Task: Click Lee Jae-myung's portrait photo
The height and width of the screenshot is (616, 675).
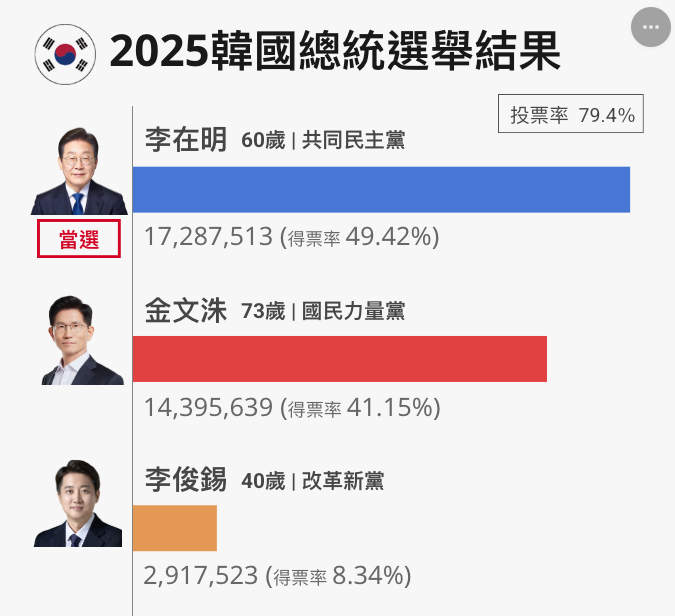Action: click(79, 171)
